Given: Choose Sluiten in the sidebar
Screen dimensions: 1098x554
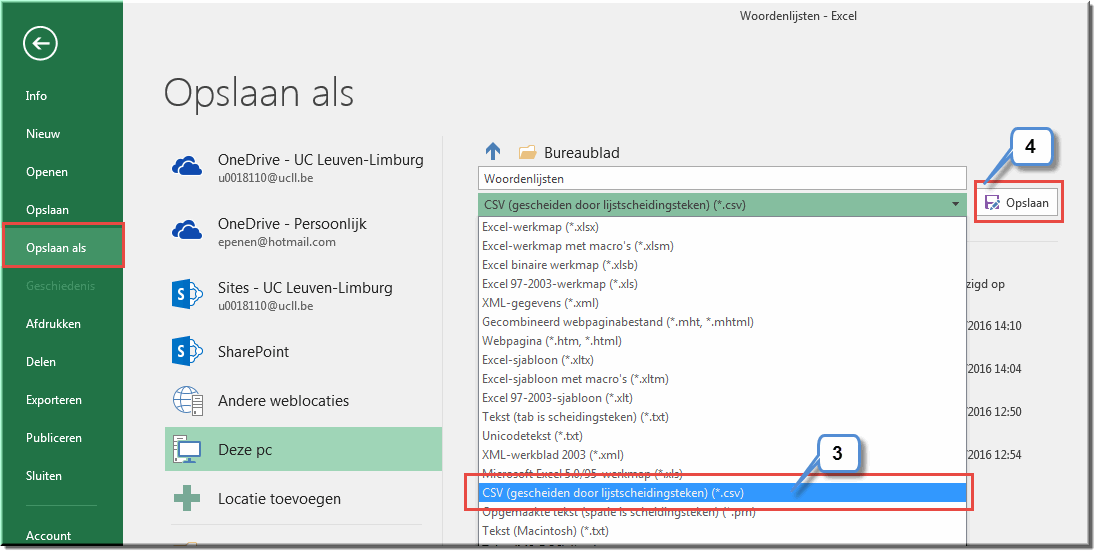Looking at the screenshot, I should [x=43, y=476].
